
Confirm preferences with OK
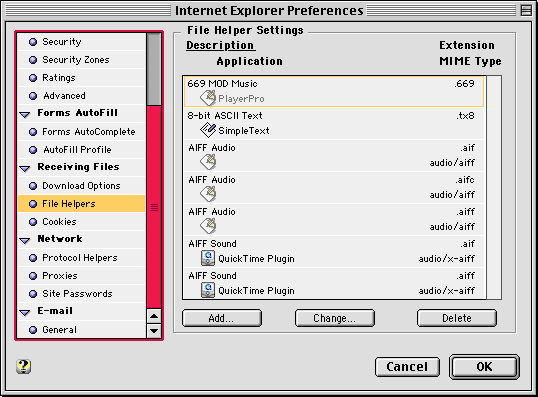coord(484,367)
